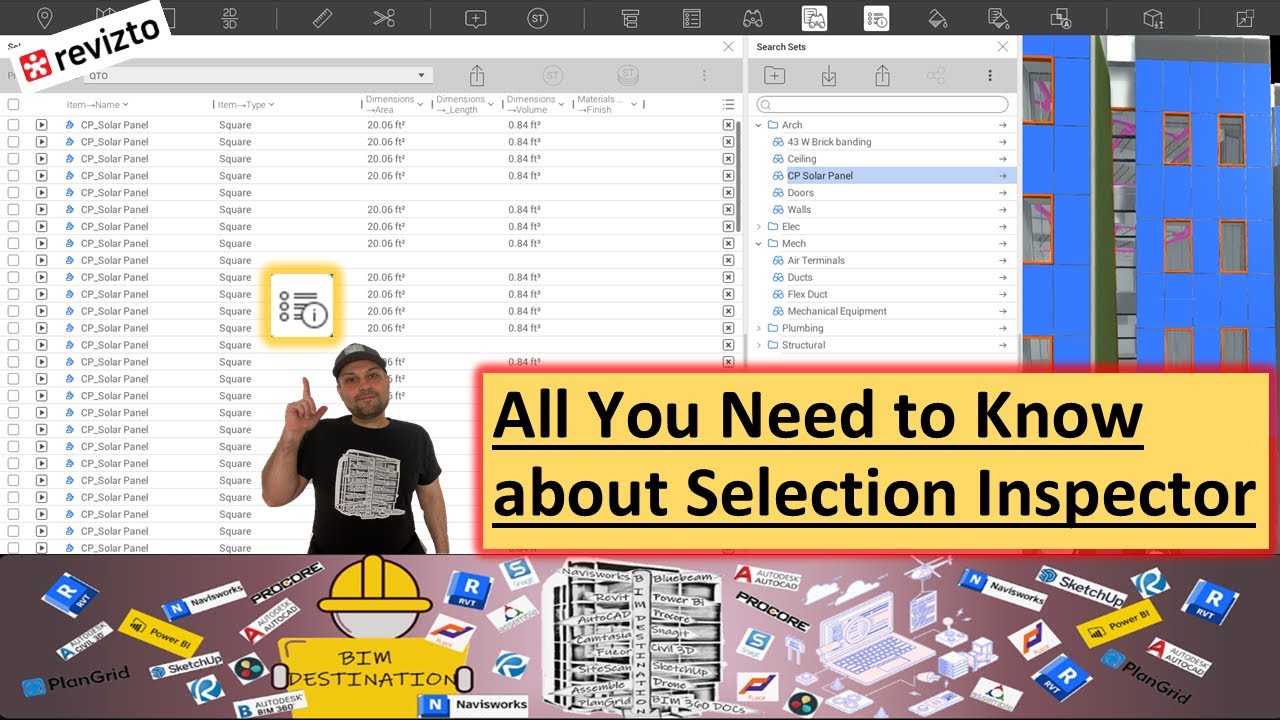1280x720 pixels.
Task: Expand the Elec folder
Action: pos(759,227)
